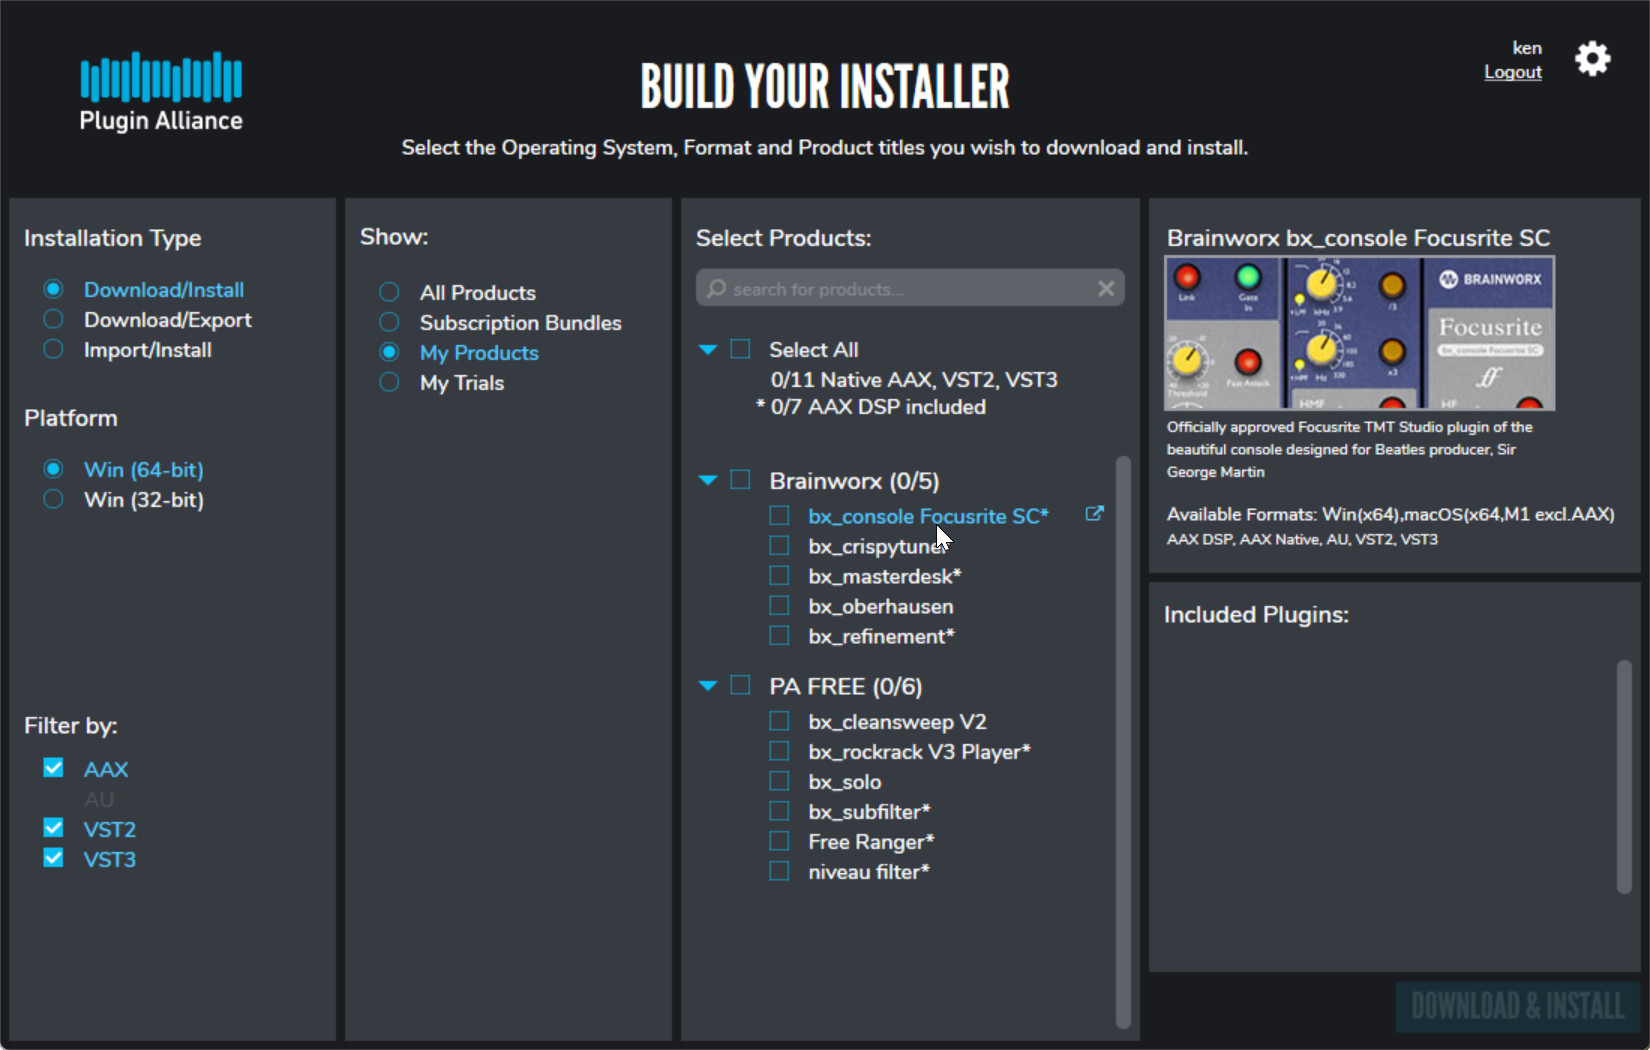
Task: Check bx_crispytuner checkbox
Action: pos(780,545)
